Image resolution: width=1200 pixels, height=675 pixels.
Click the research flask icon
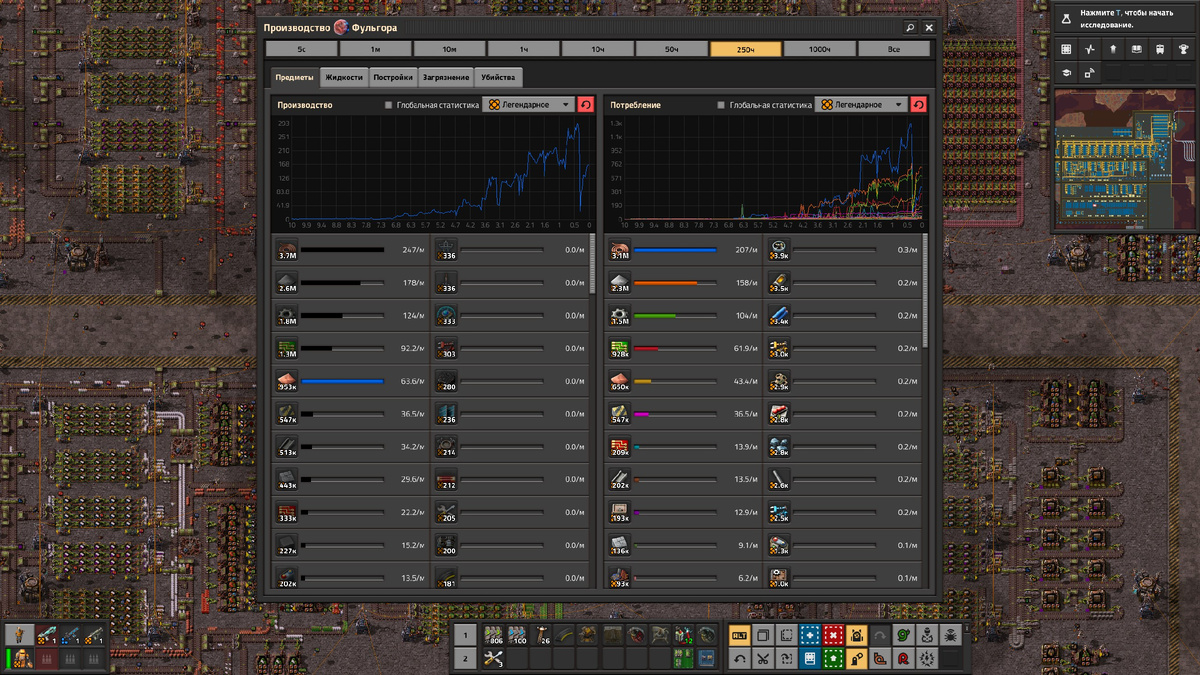point(1066,18)
